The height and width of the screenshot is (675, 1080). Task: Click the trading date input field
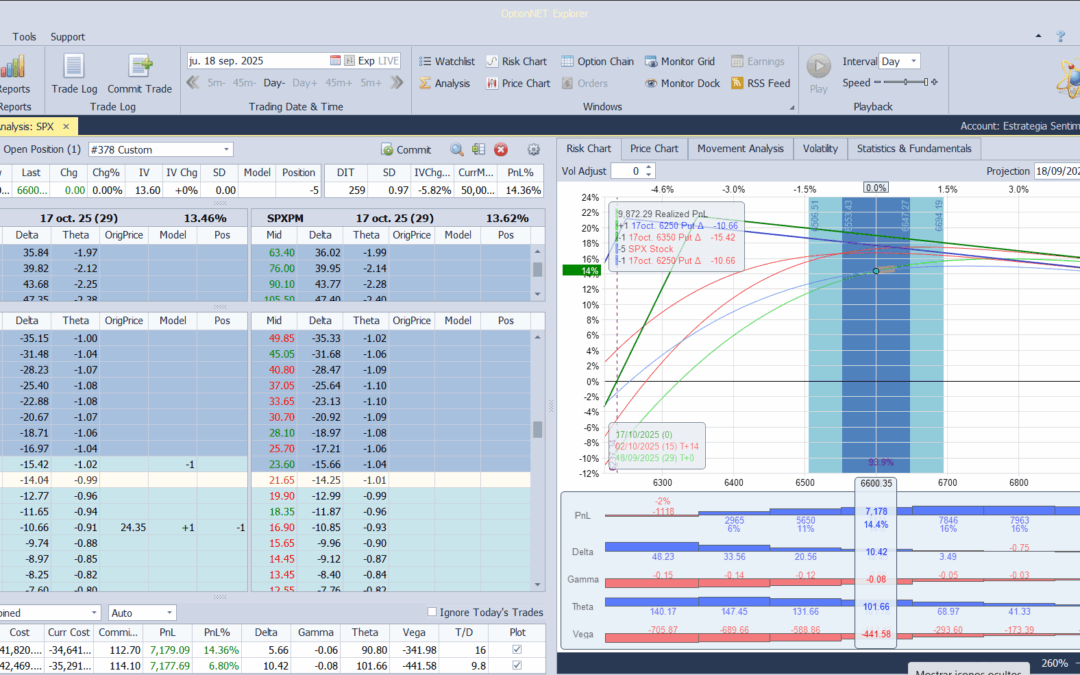258,61
